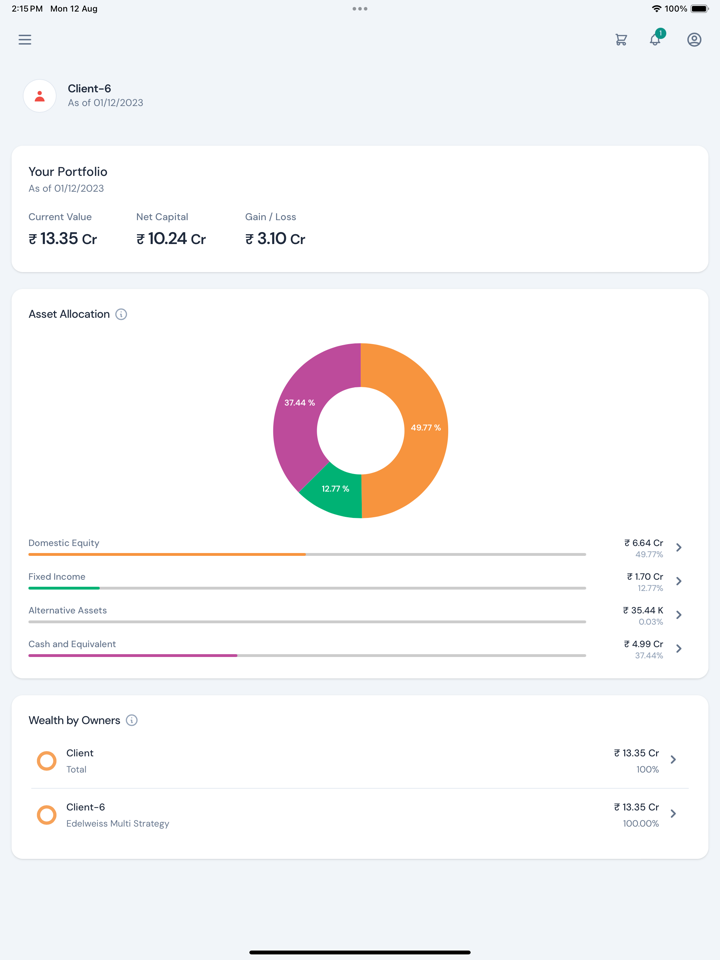Expand Domestic Equity details chevron

[679, 548]
